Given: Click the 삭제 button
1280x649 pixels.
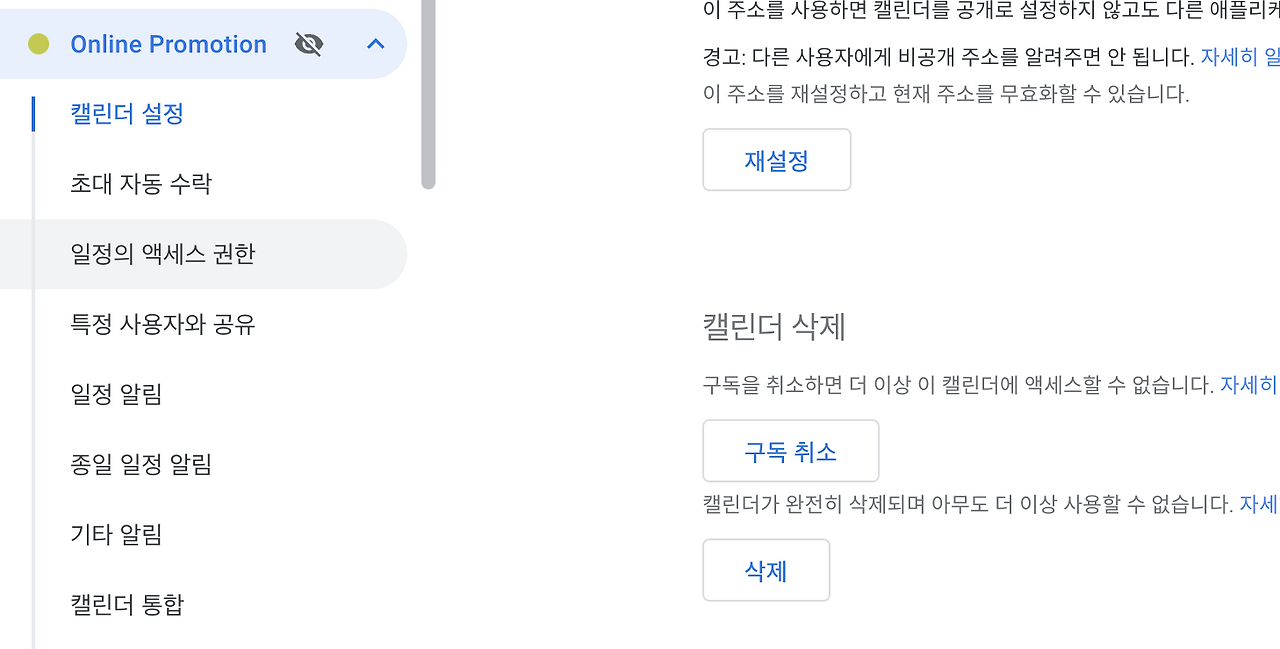Looking at the screenshot, I should pyautogui.click(x=766, y=570).
